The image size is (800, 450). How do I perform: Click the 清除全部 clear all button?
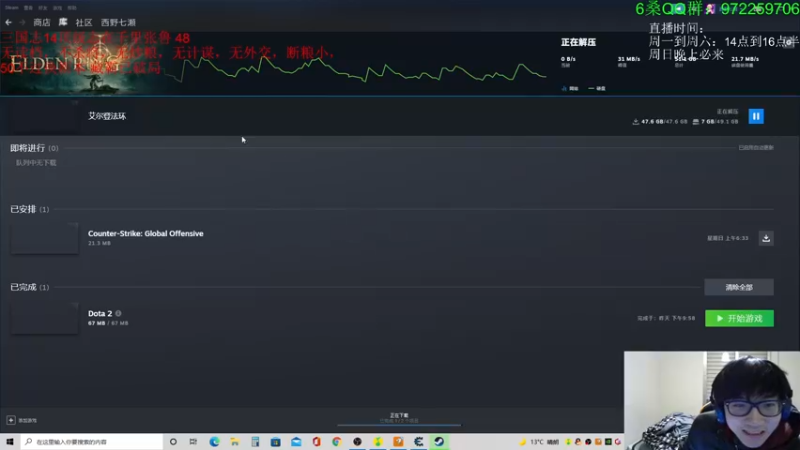pyautogui.click(x=739, y=287)
